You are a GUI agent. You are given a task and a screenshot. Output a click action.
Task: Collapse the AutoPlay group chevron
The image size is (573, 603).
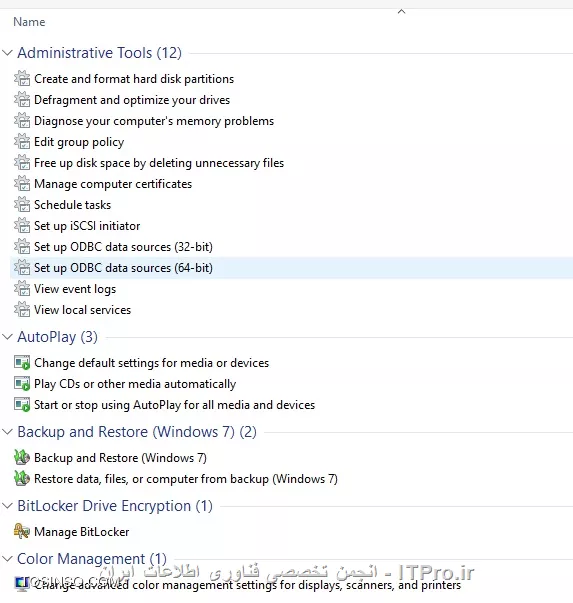pyautogui.click(x=7, y=337)
